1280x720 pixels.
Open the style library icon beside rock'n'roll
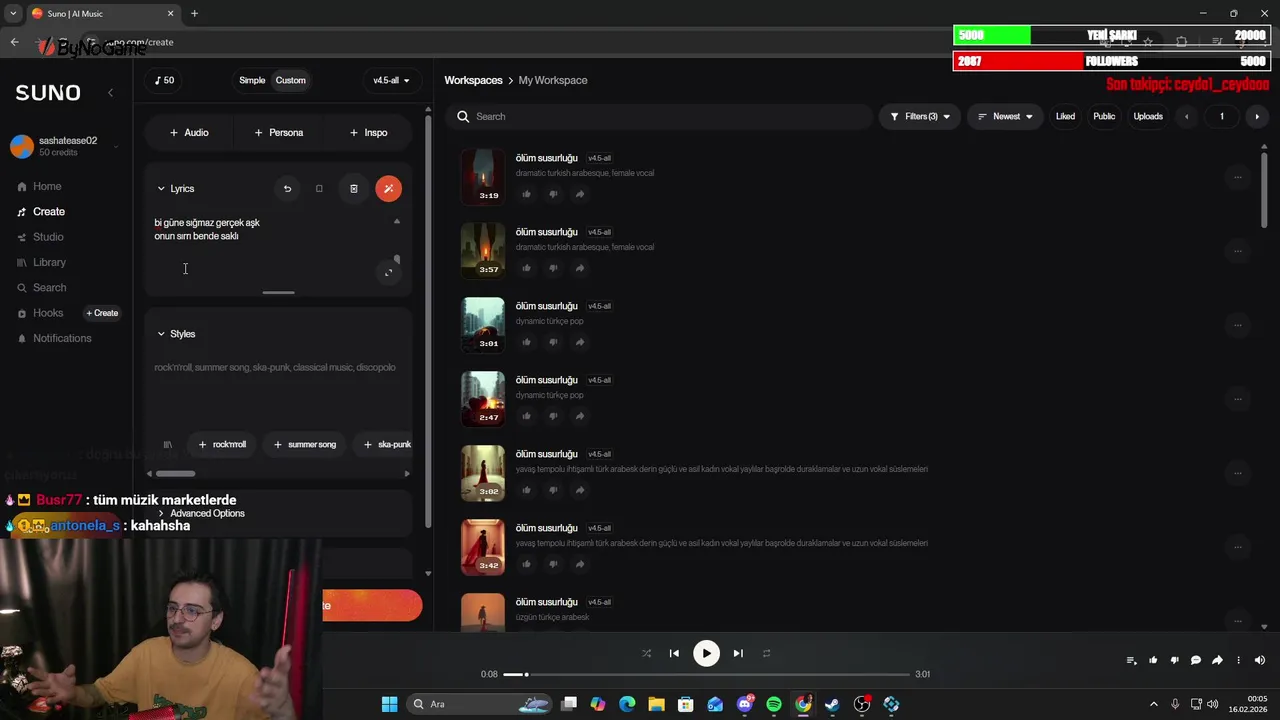click(x=167, y=444)
